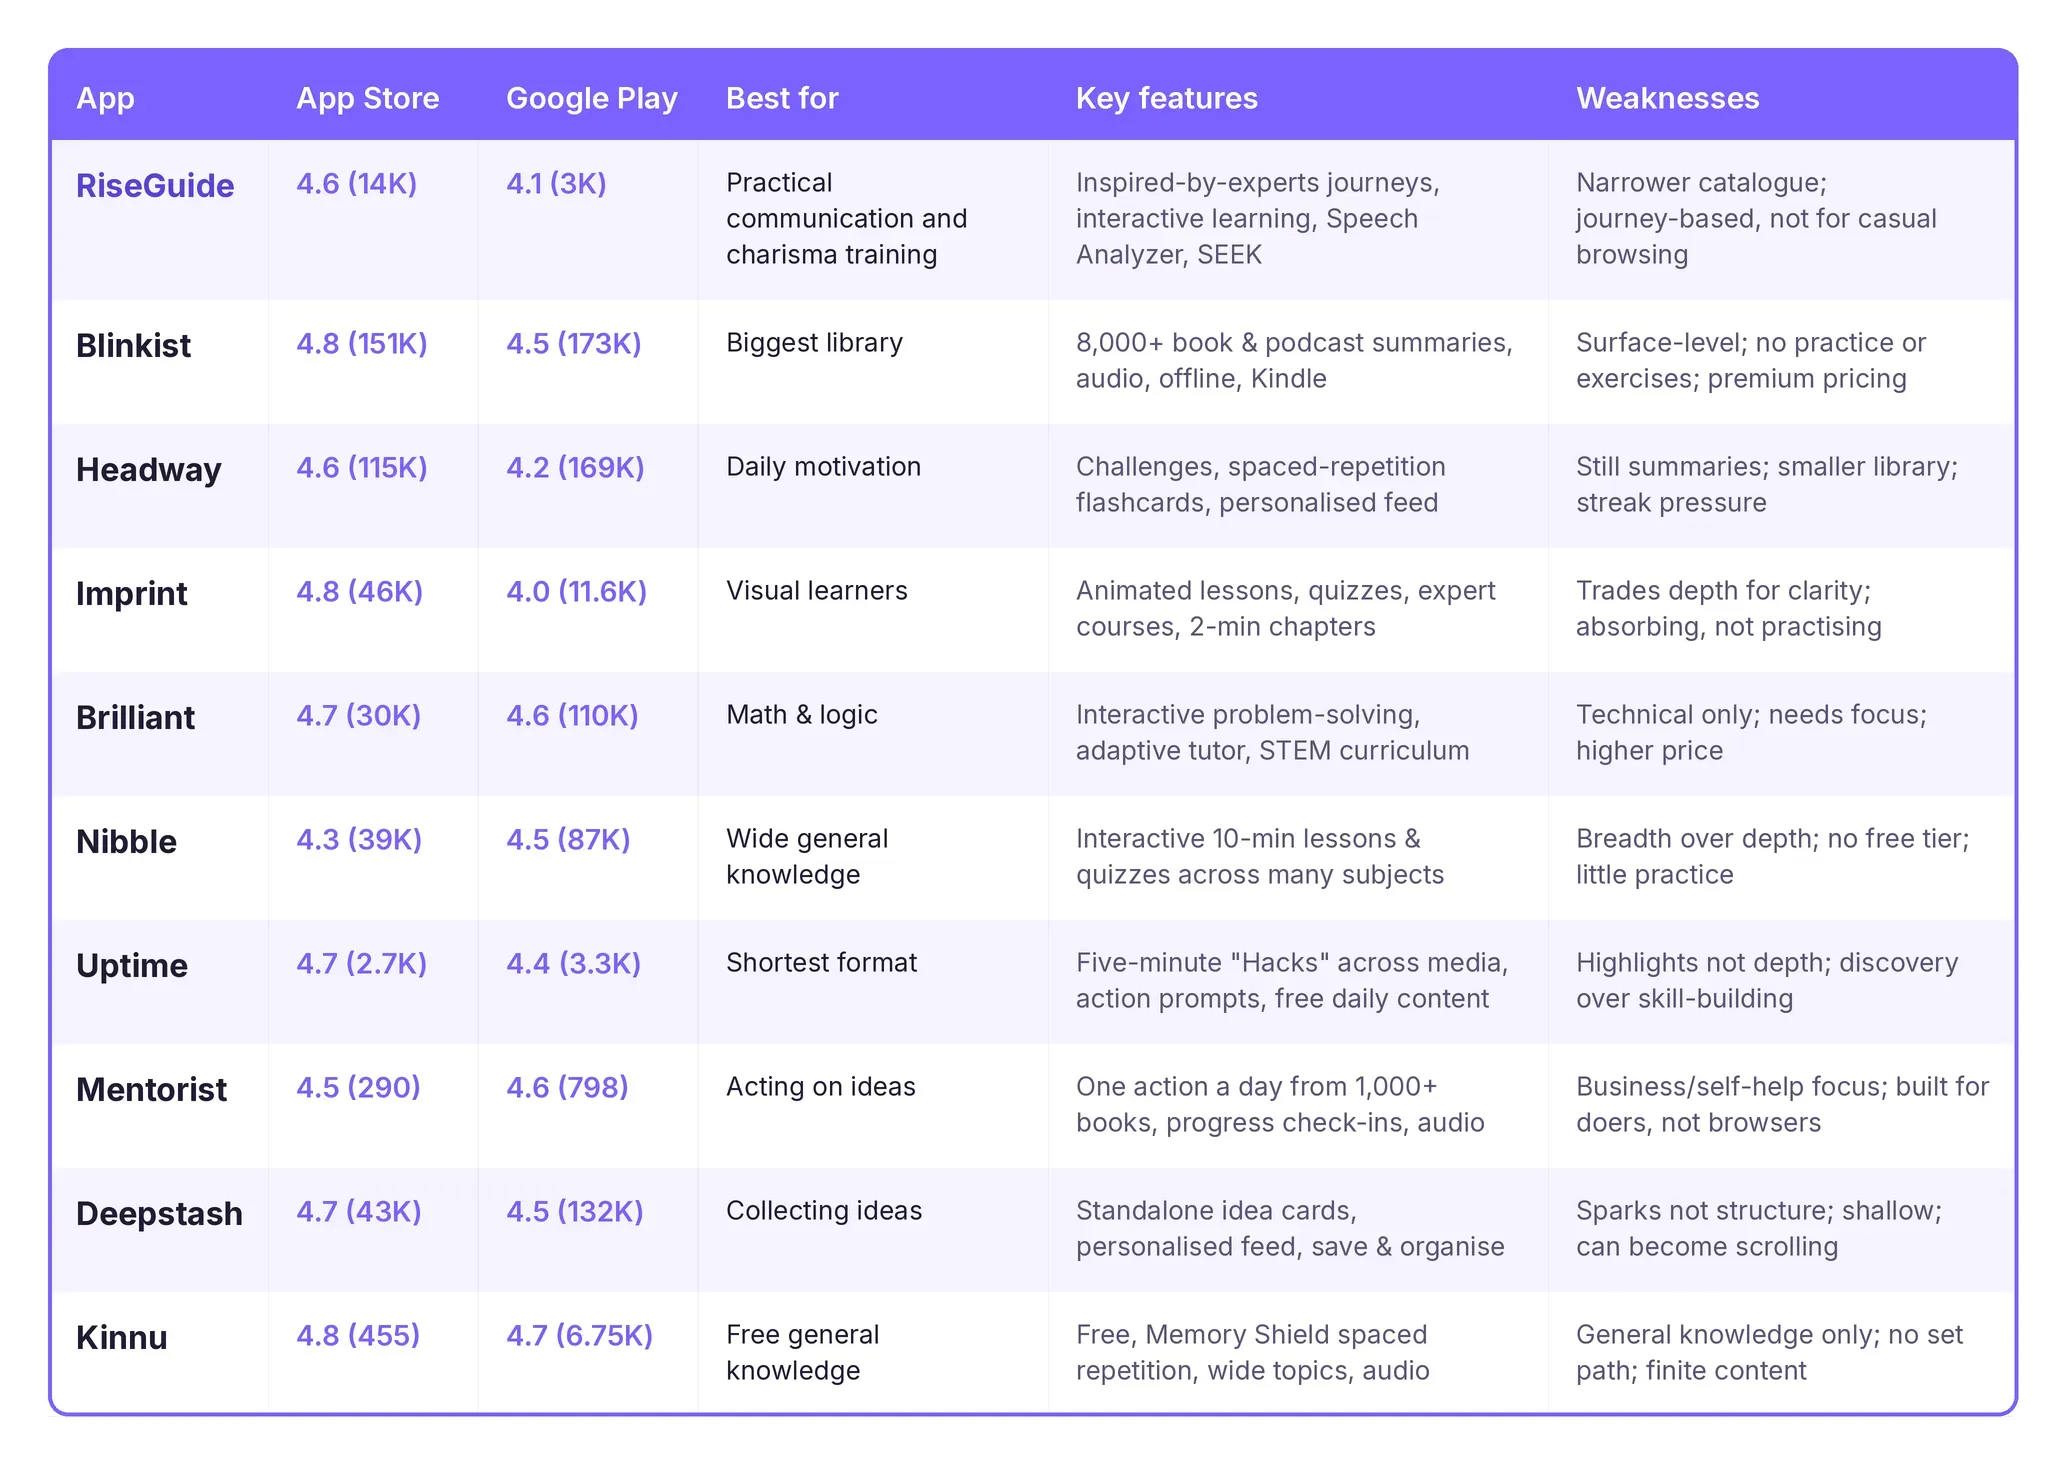Click Deepstash's App Store rating 4.7 (43K)

(x=358, y=1211)
